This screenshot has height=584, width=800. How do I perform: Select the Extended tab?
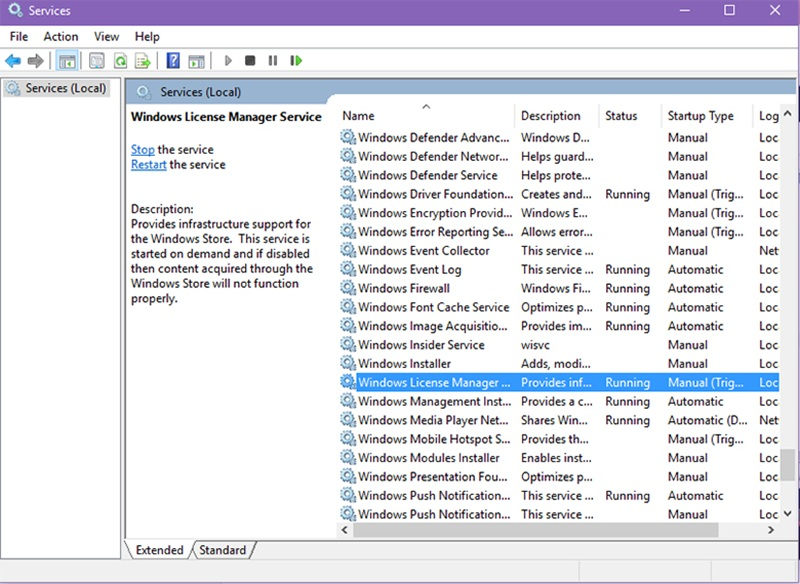pos(160,550)
